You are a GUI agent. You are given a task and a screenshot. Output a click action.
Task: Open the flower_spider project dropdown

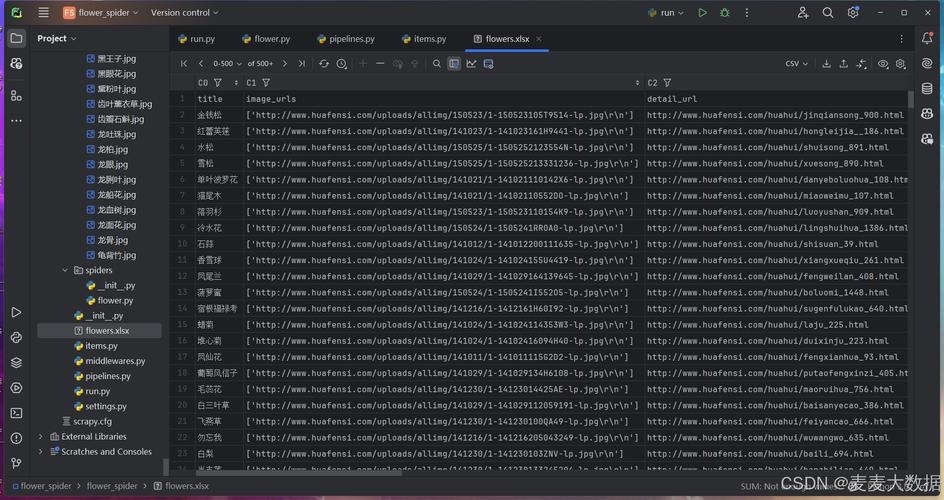pyautogui.click(x=101, y=13)
